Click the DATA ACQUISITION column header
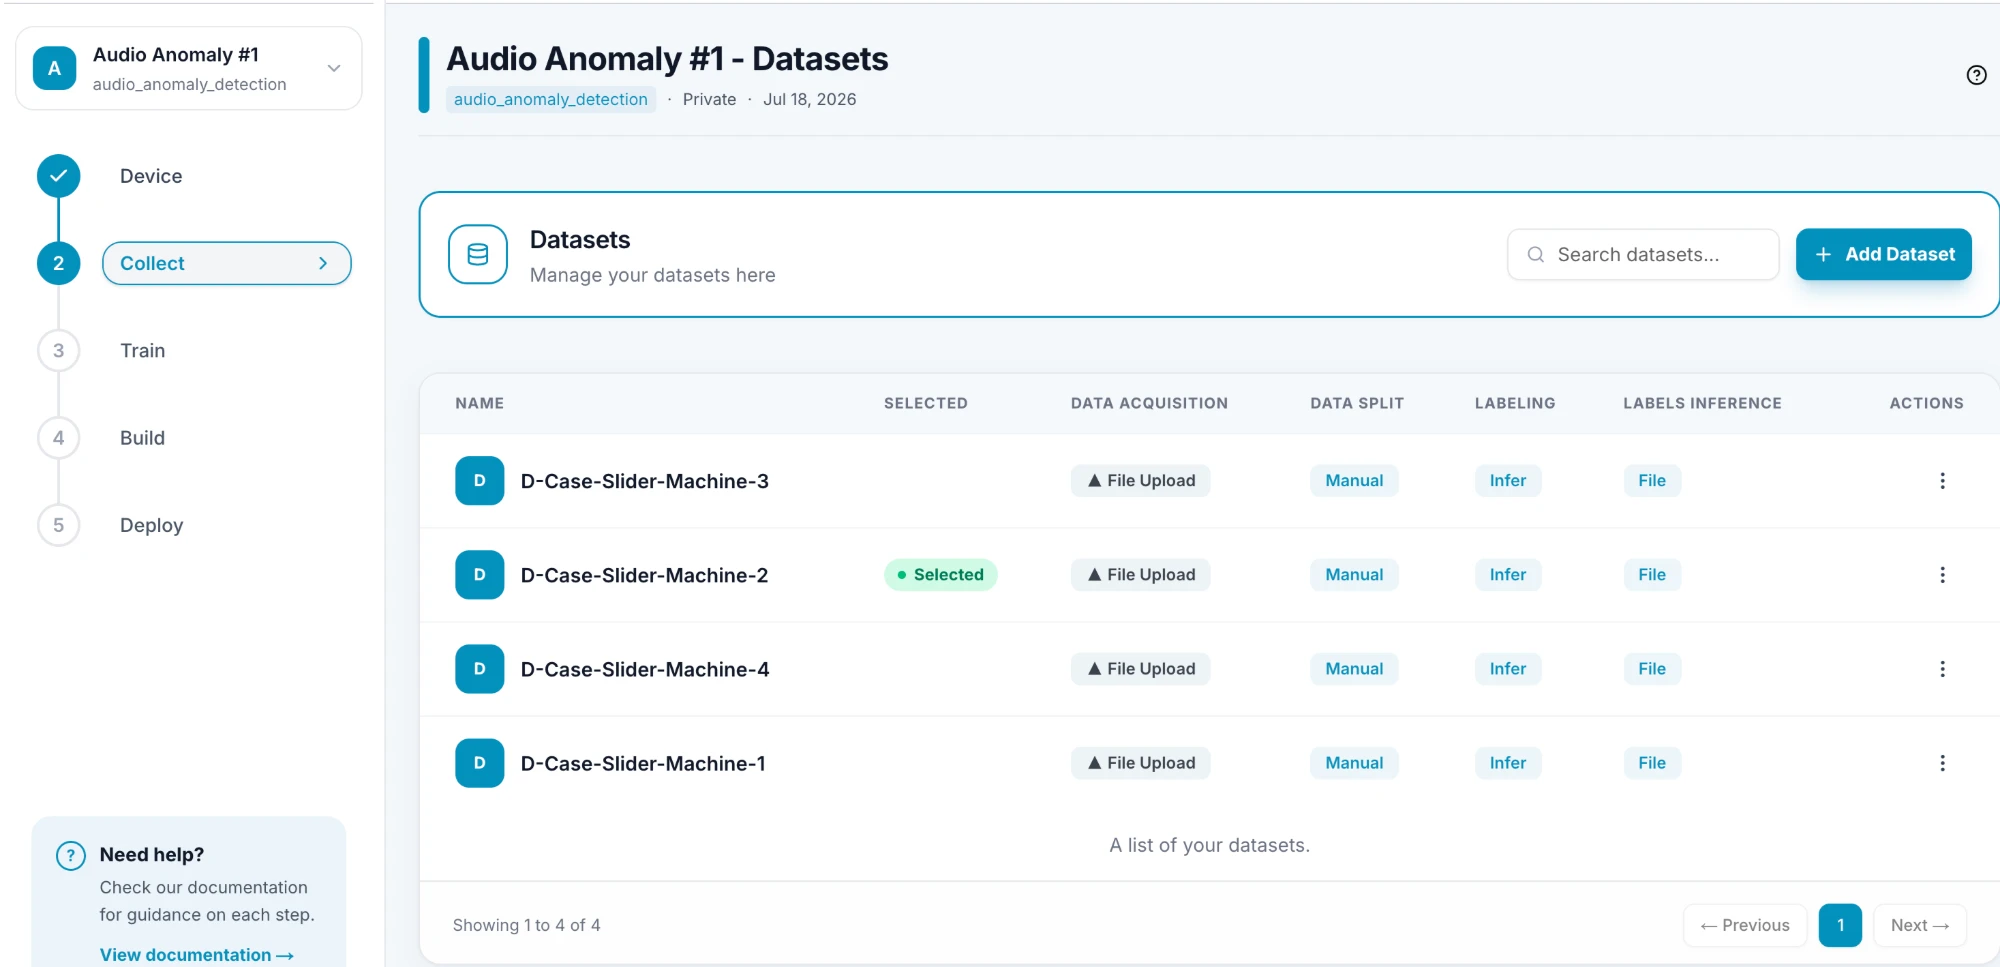Viewport: 2000px width, 967px height. click(1149, 403)
